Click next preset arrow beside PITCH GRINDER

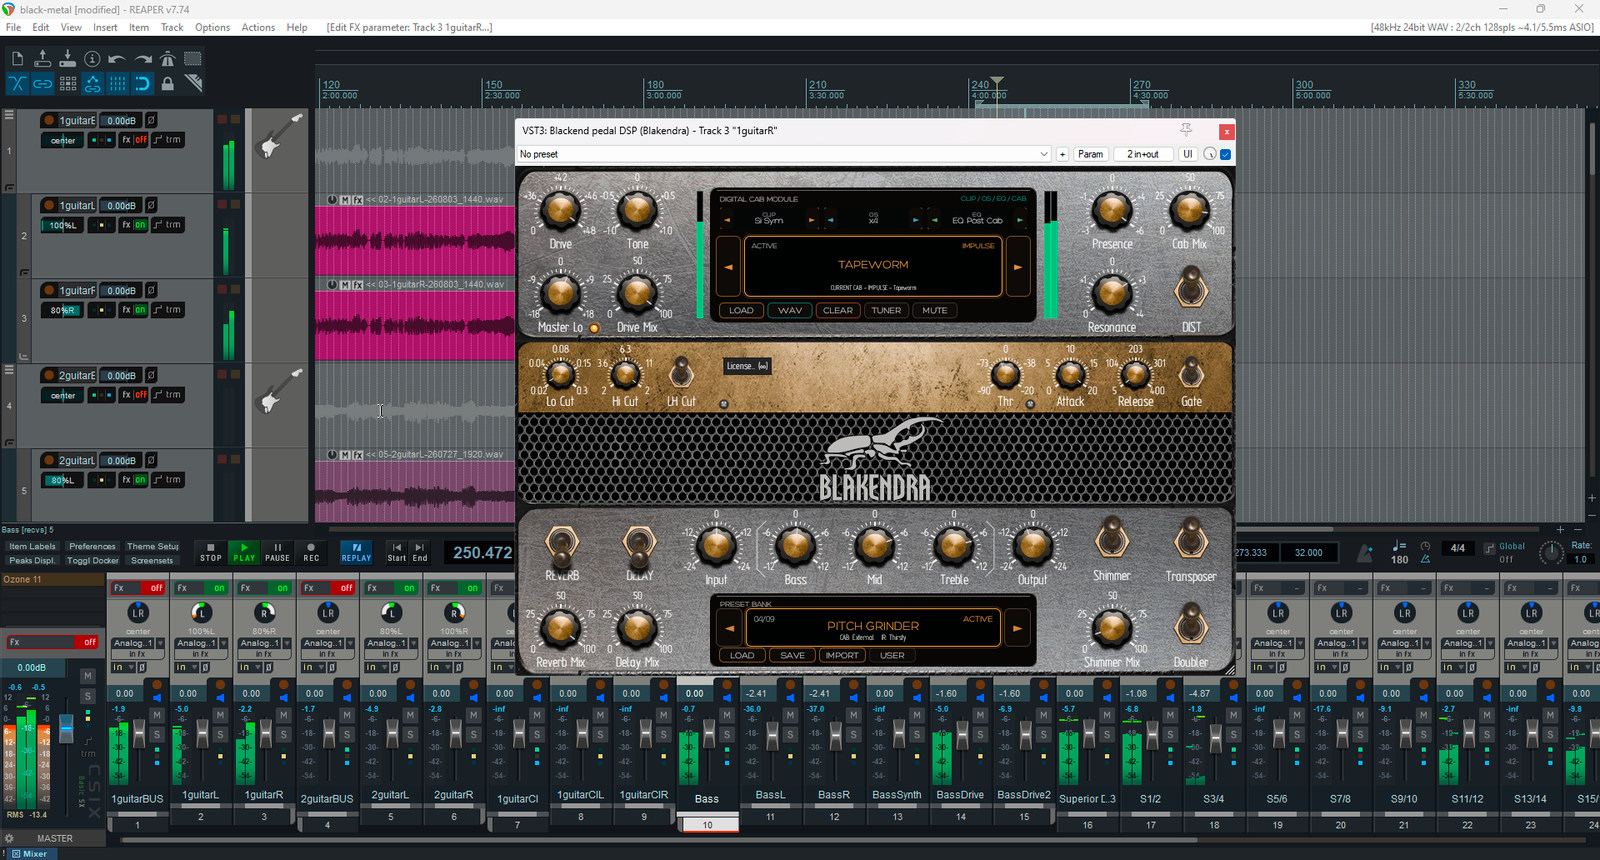[1018, 629]
